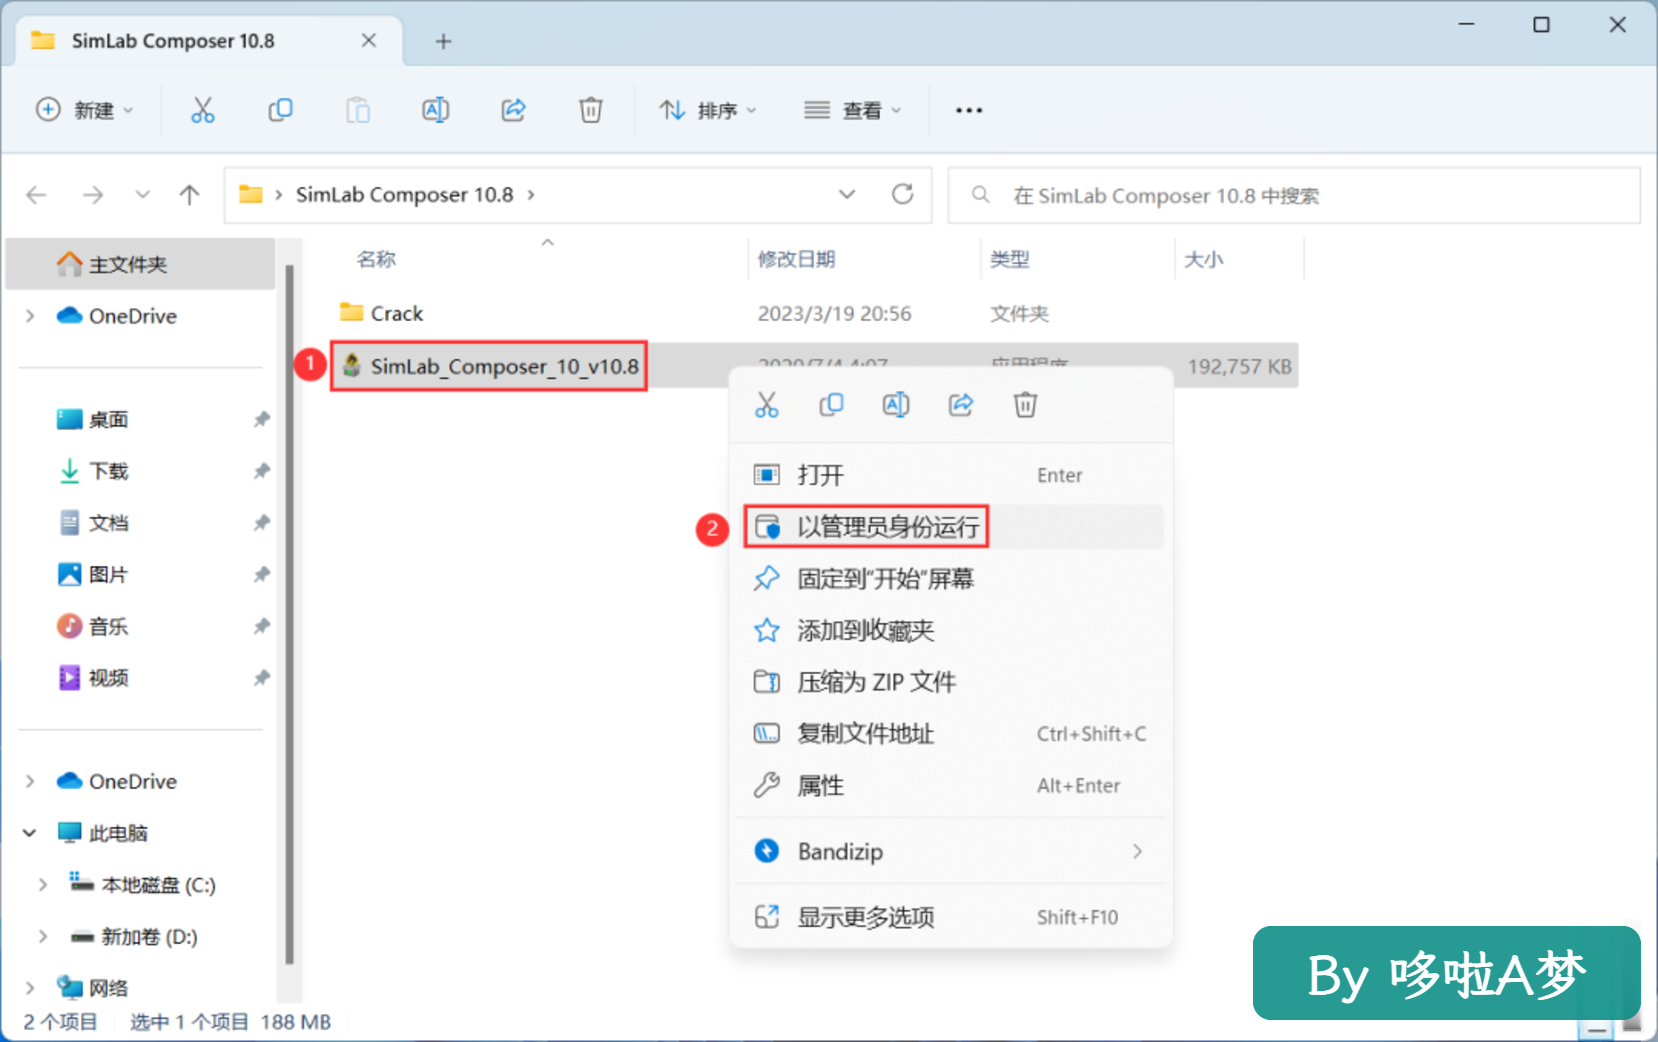Screen dimensions: 1658x1042
Task: Sort by 修改日期 column header
Action: (796, 259)
